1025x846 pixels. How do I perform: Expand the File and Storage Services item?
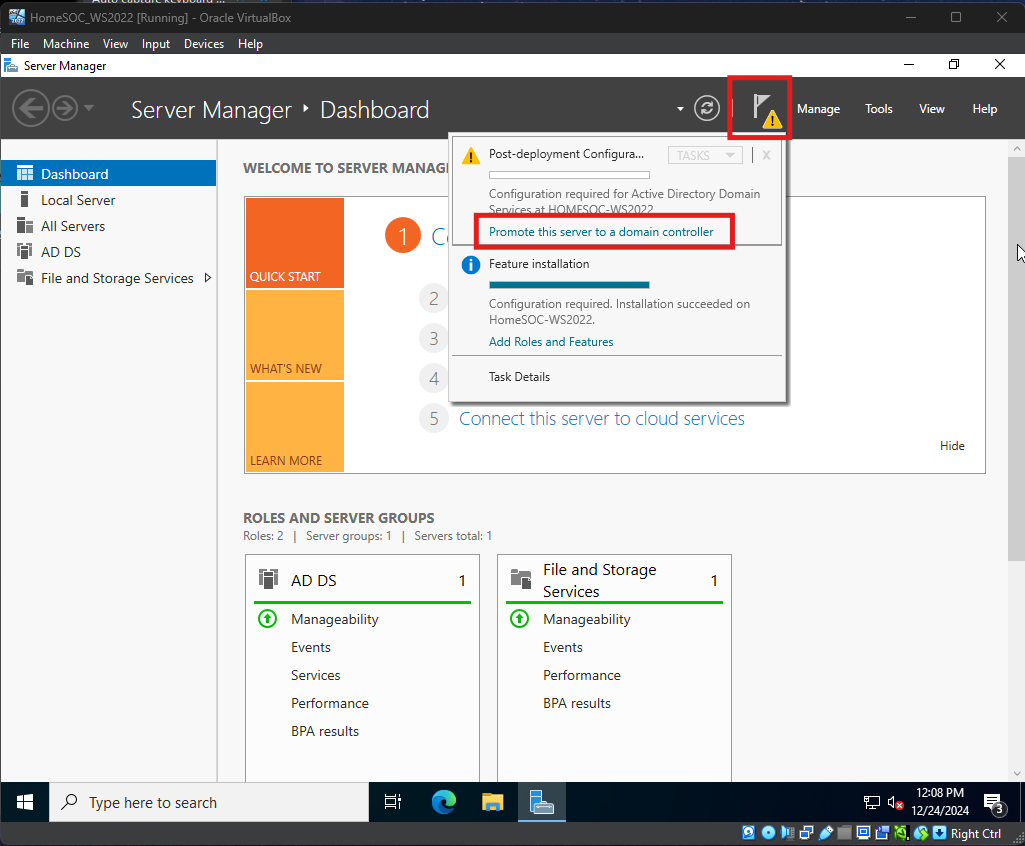208,278
